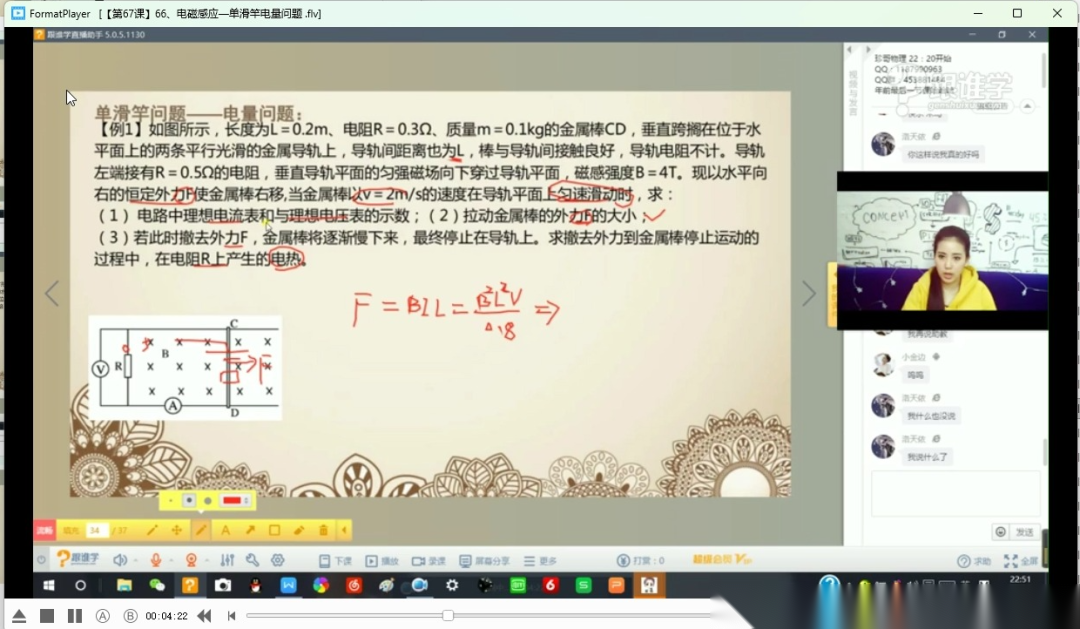
Task: Collapse the yellow annotation toolbar with arrow
Action: click(344, 530)
